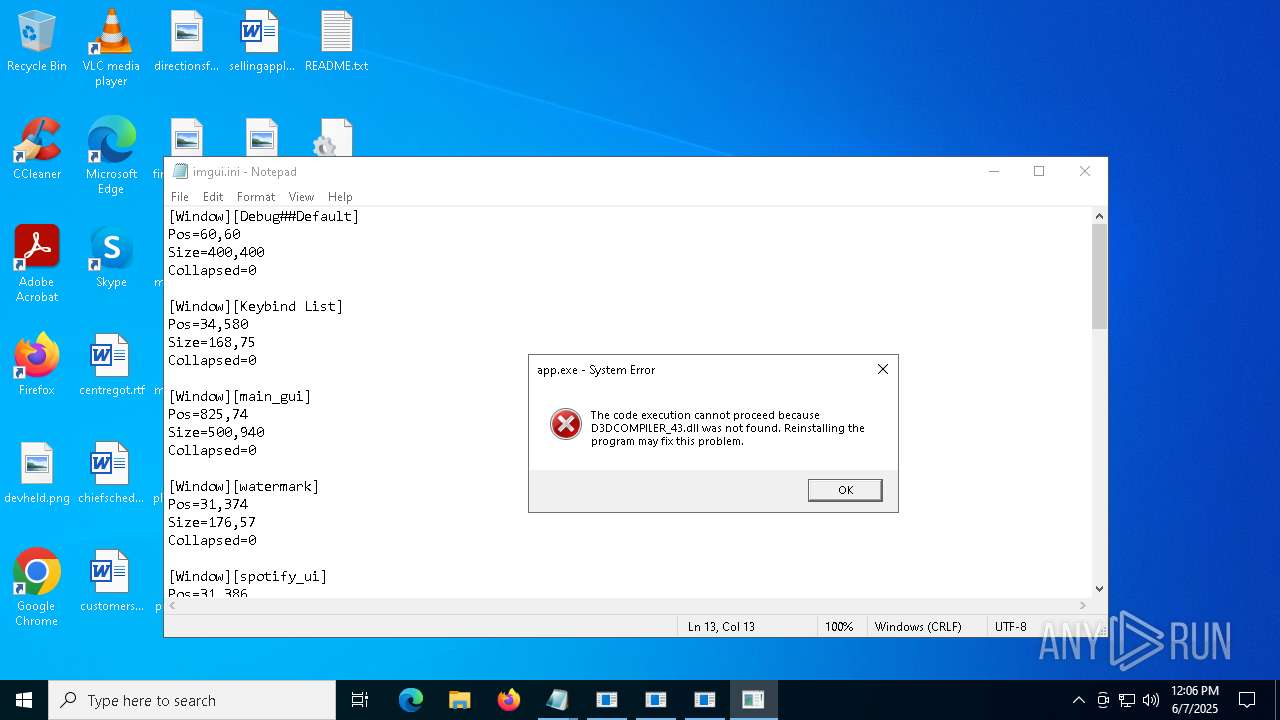The height and width of the screenshot is (720, 1280).
Task: Launch Edge from the taskbar
Action: click(x=411, y=700)
